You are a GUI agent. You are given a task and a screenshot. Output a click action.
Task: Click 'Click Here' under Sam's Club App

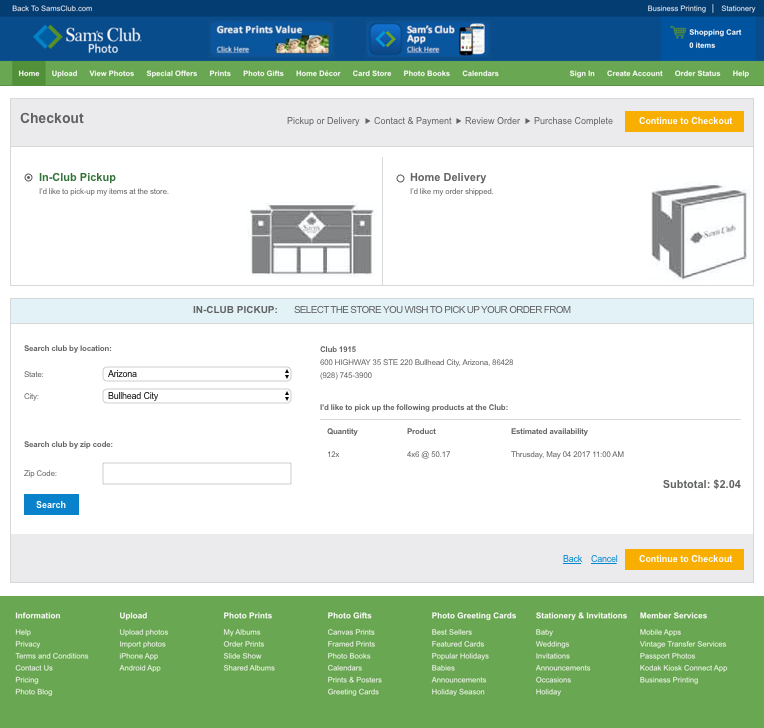tap(423, 49)
